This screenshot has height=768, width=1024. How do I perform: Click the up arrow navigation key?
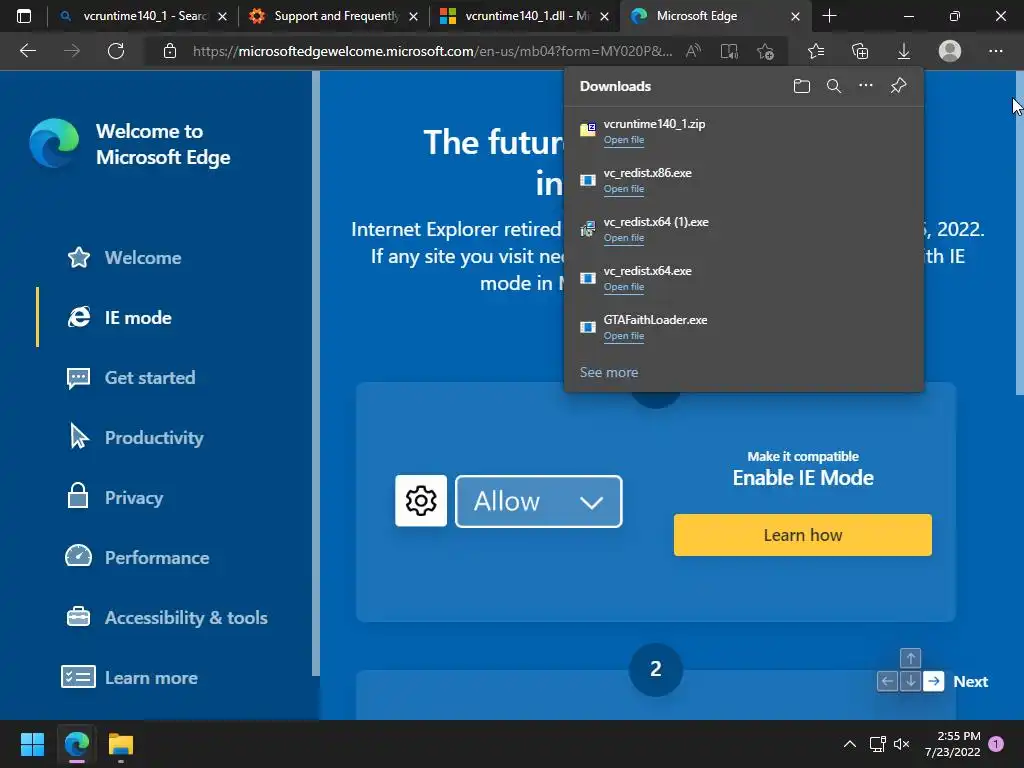point(910,658)
